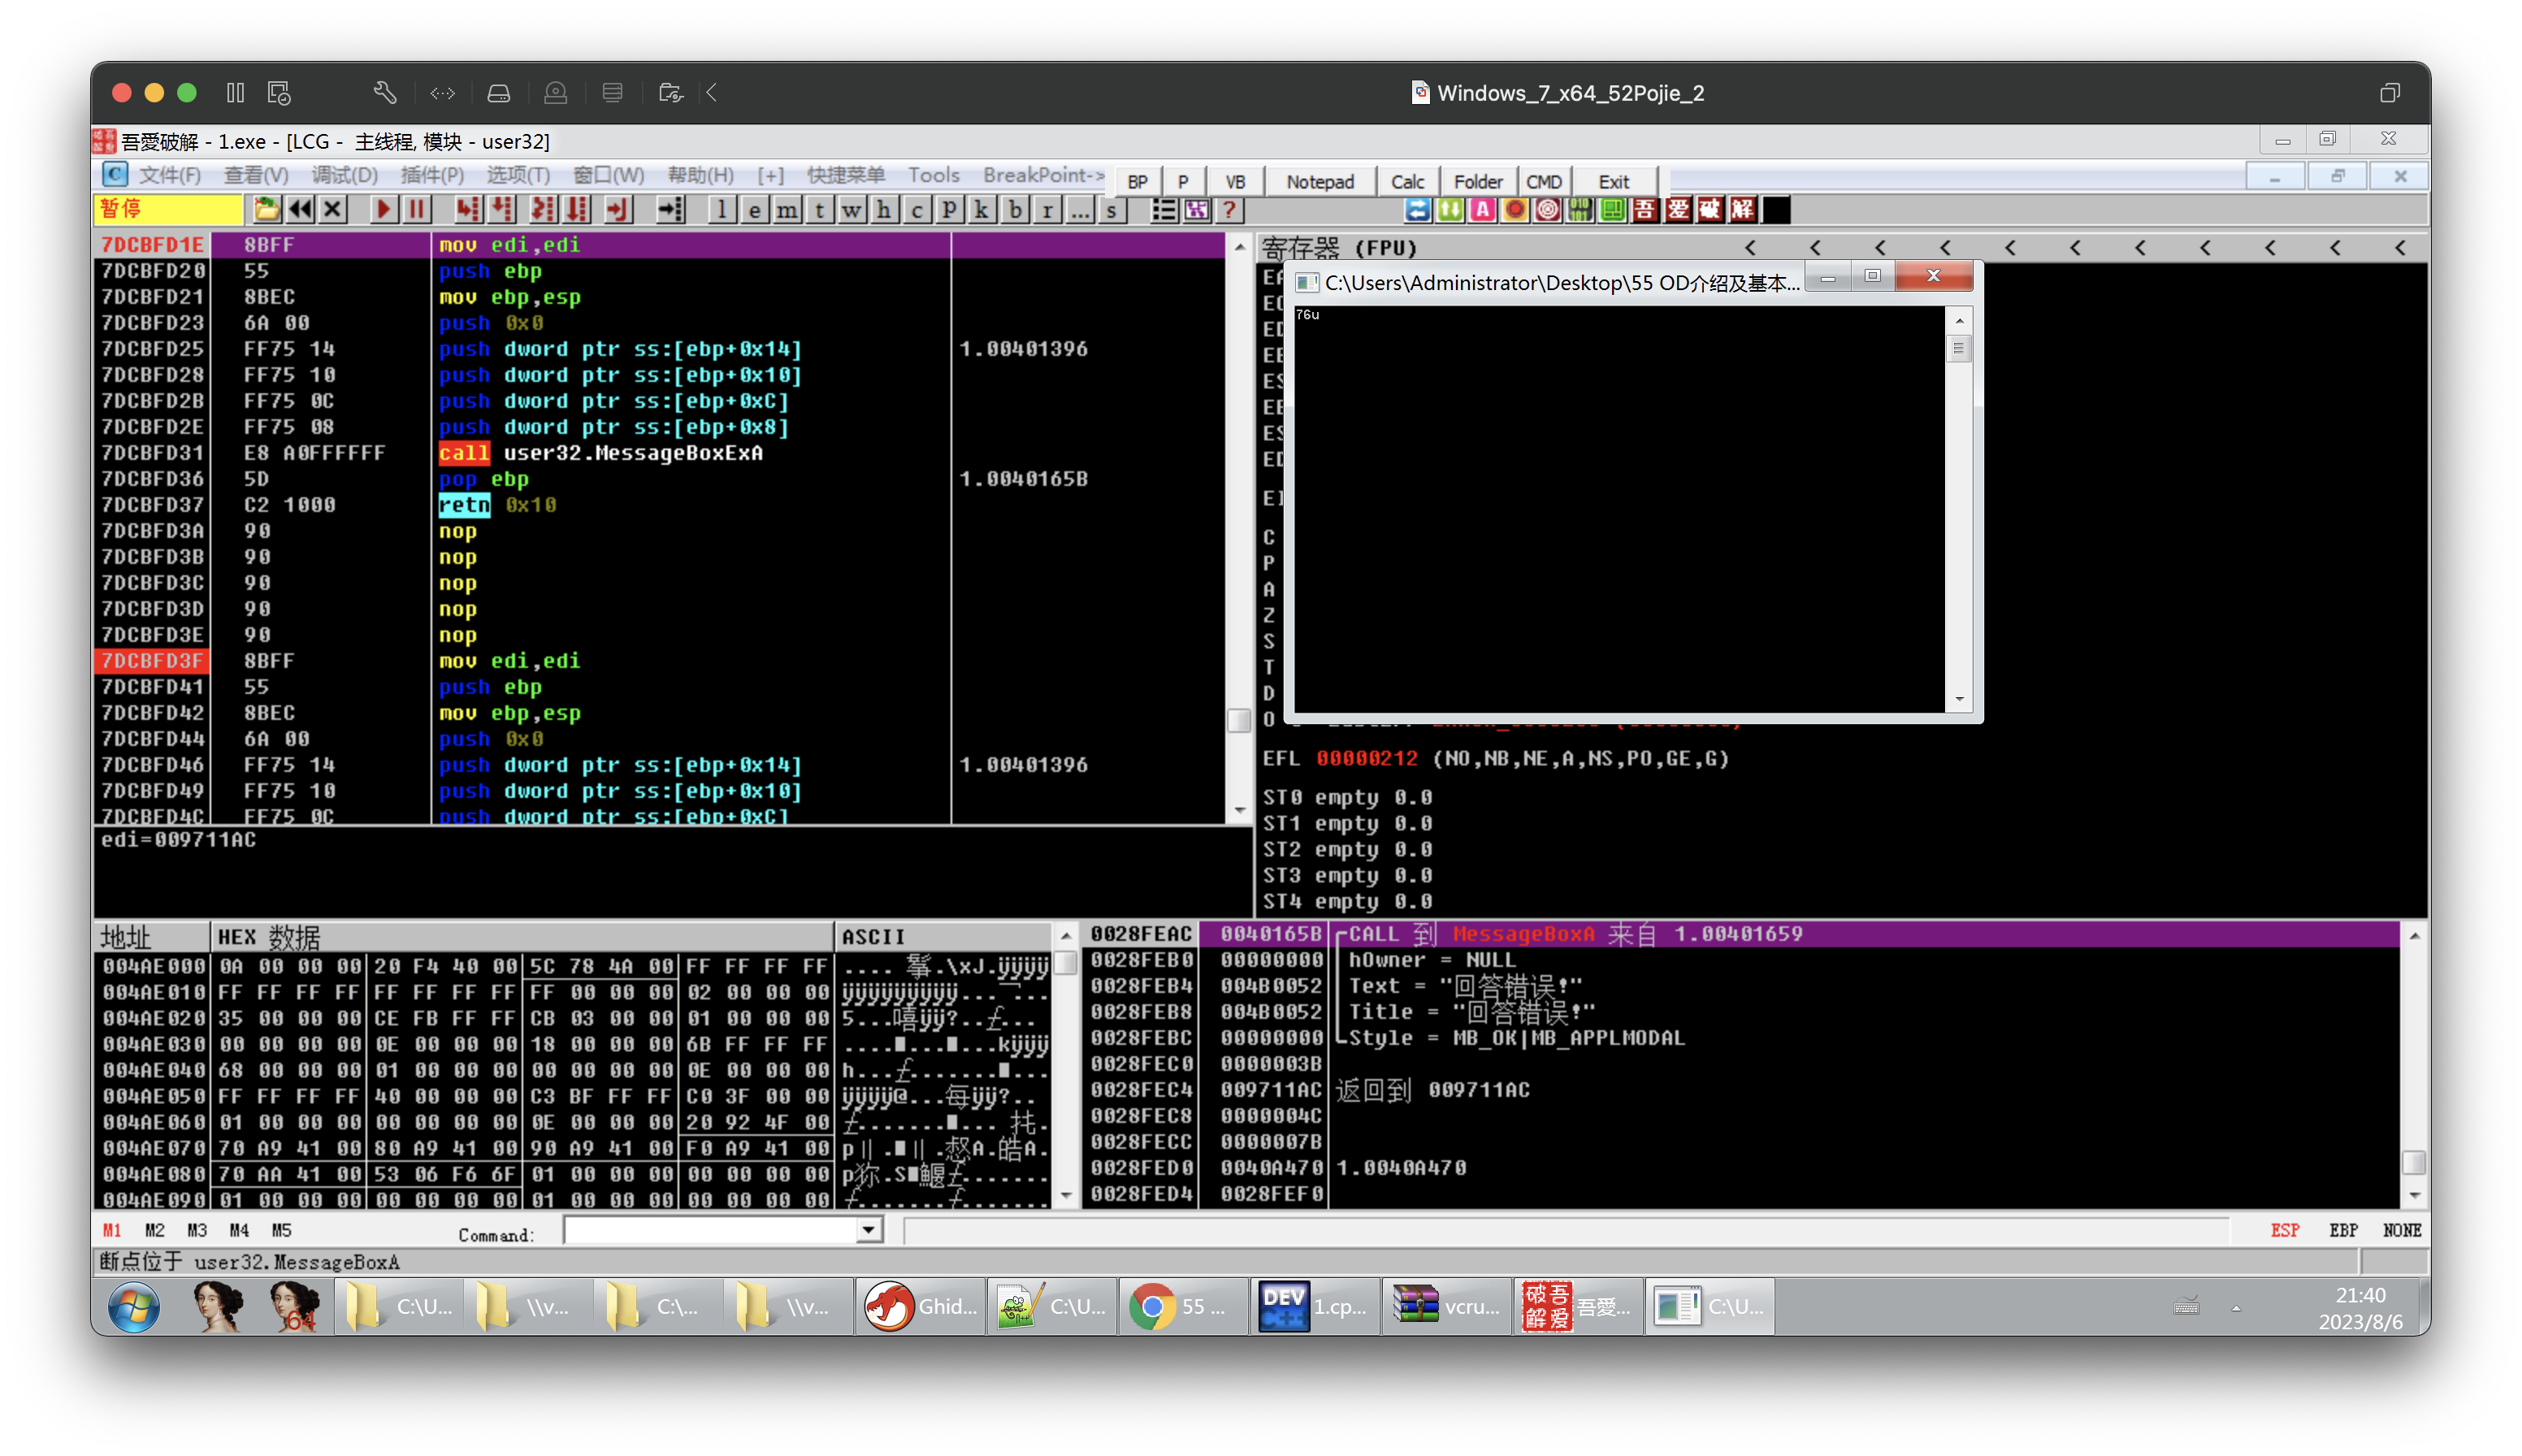Open the 插件(P) menu
The width and height of the screenshot is (2522, 1456).
click(x=432, y=175)
